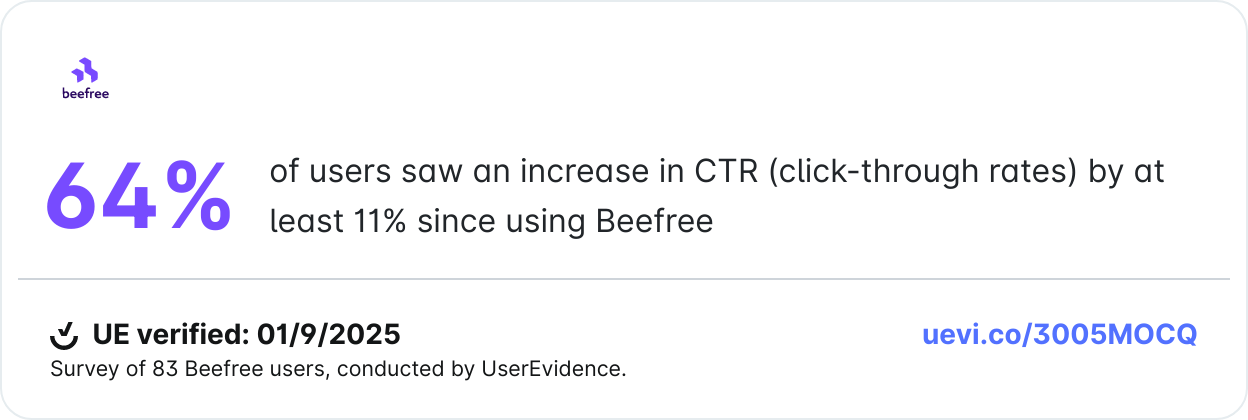Click the "since using" words

click(501, 221)
